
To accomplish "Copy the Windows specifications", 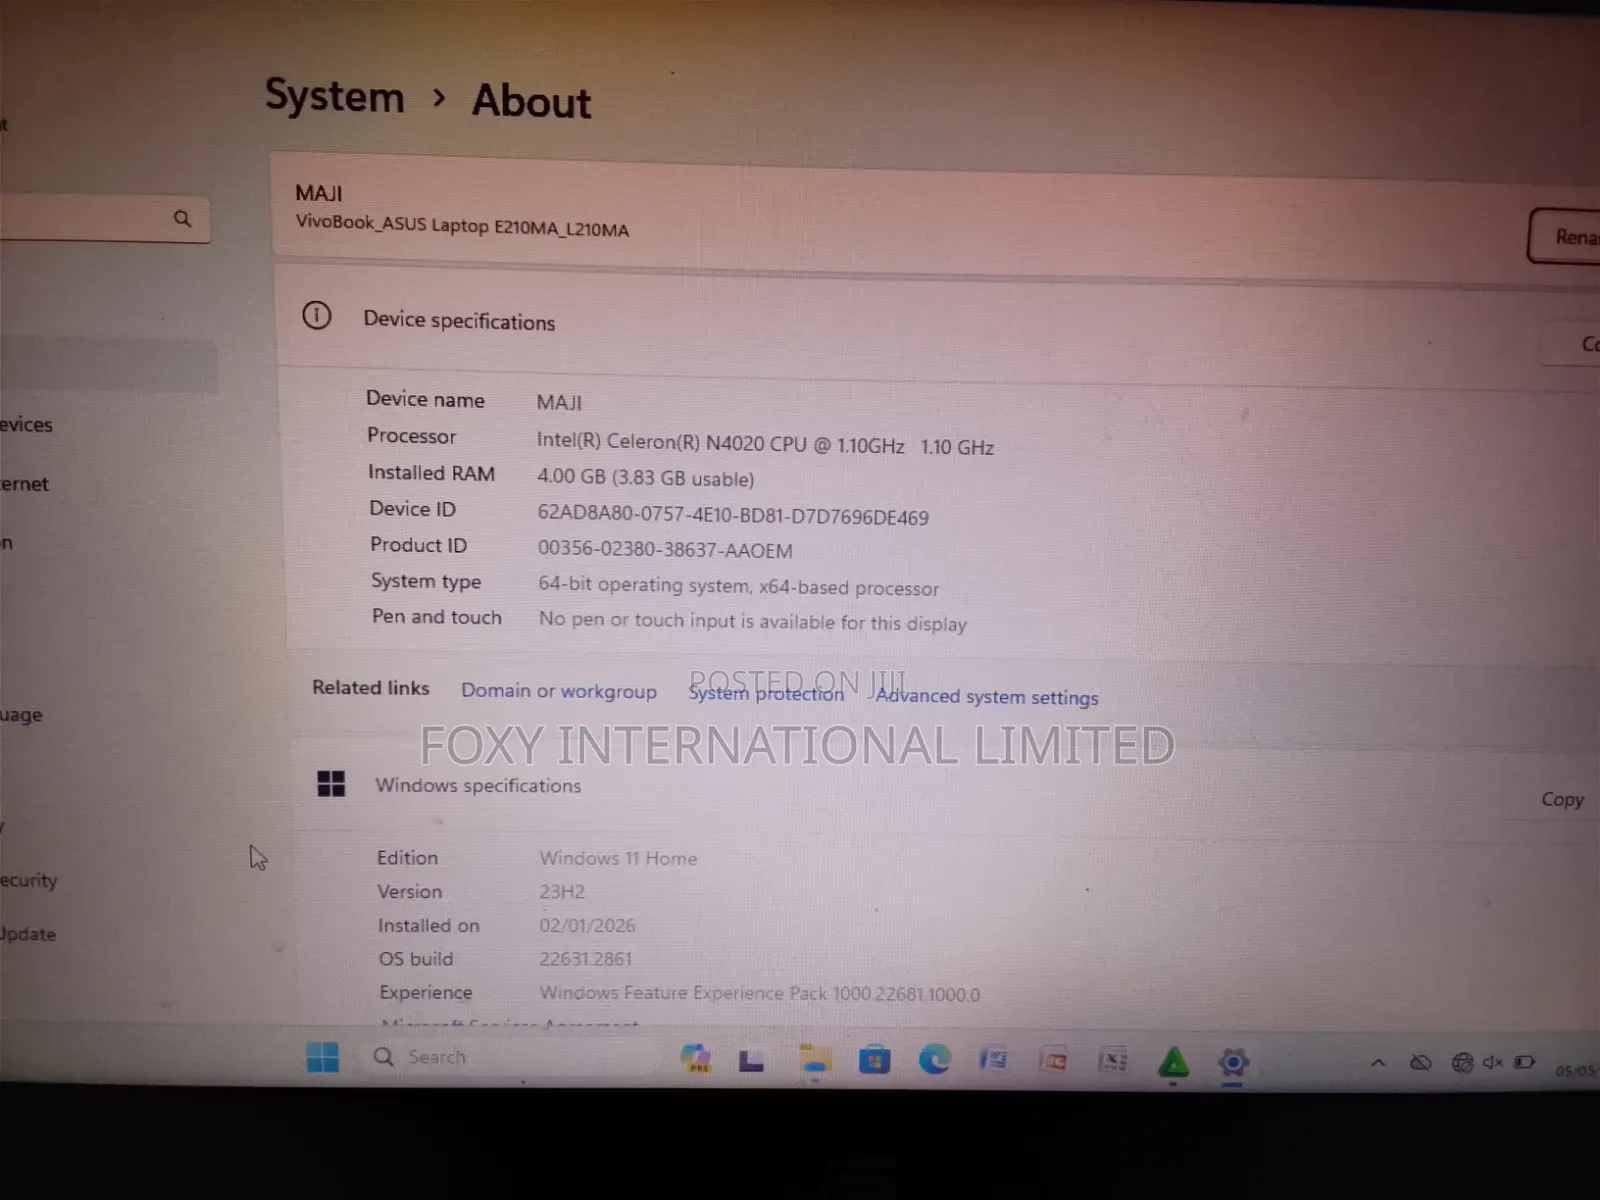I will [1562, 799].
